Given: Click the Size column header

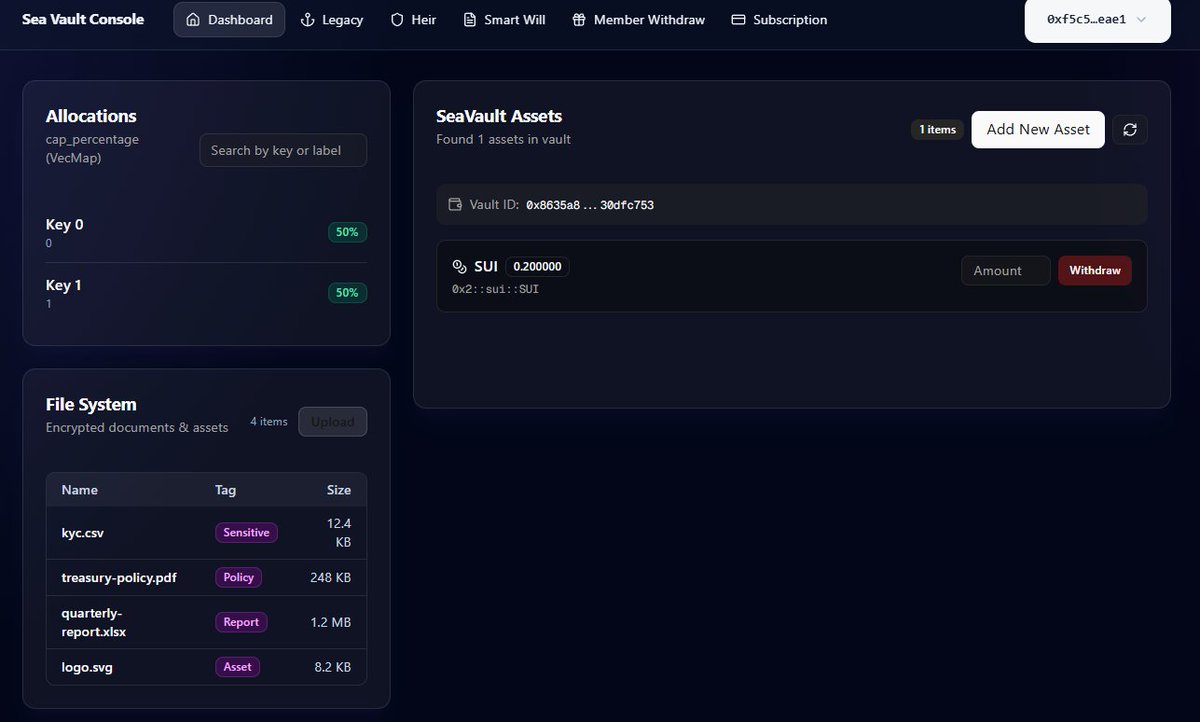Looking at the screenshot, I should click(x=339, y=490).
